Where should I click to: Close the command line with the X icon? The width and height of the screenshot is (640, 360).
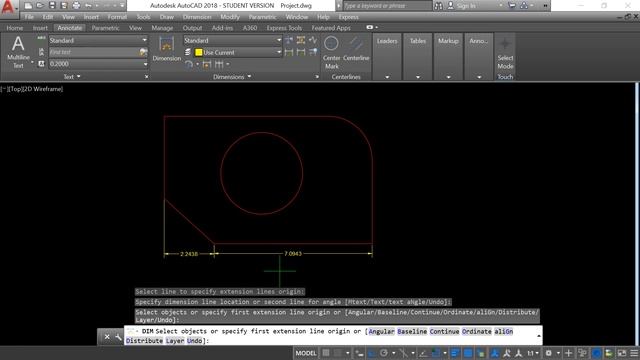click(x=107, y=337)
